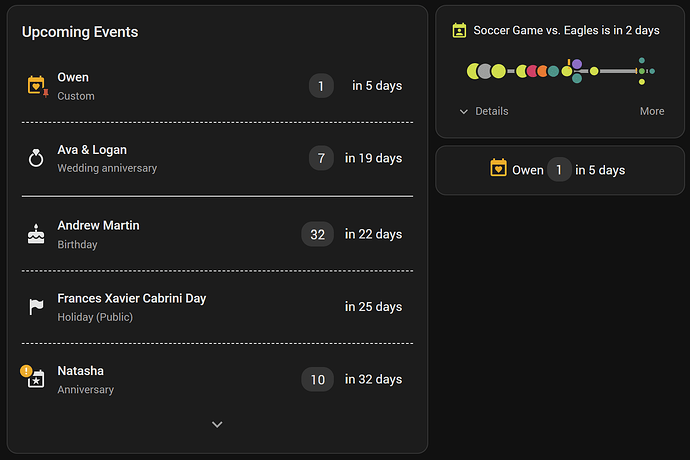
Task: Click the 'in 25 days' Cabrini Day label
Action: 373,306
